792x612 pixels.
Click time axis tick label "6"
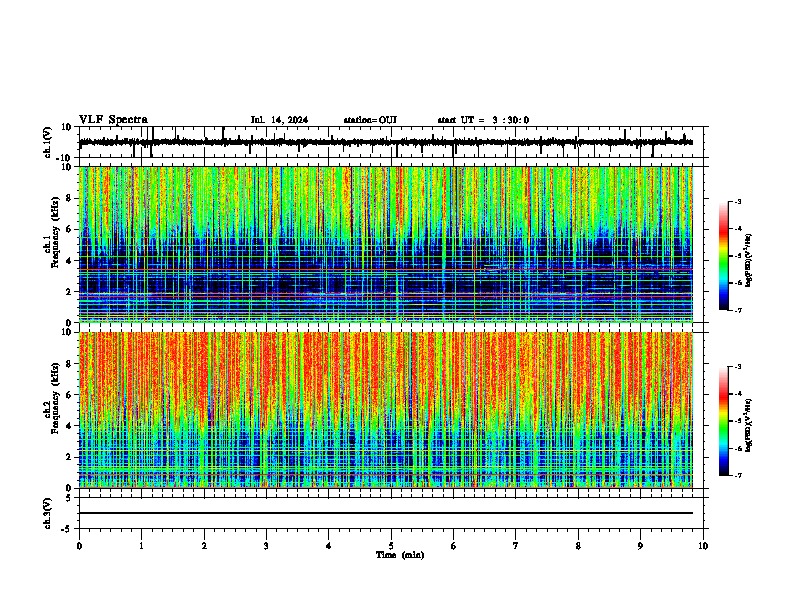click(454, 546)
